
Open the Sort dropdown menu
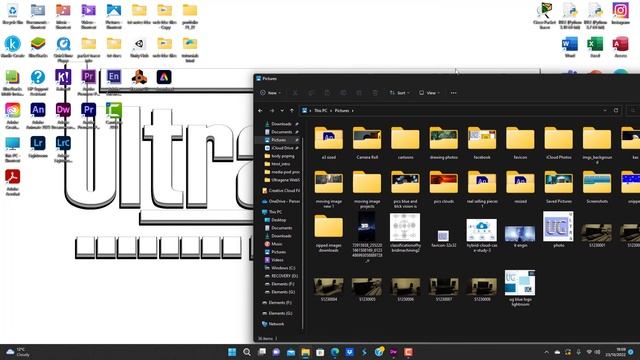click(x=400, y=93)
